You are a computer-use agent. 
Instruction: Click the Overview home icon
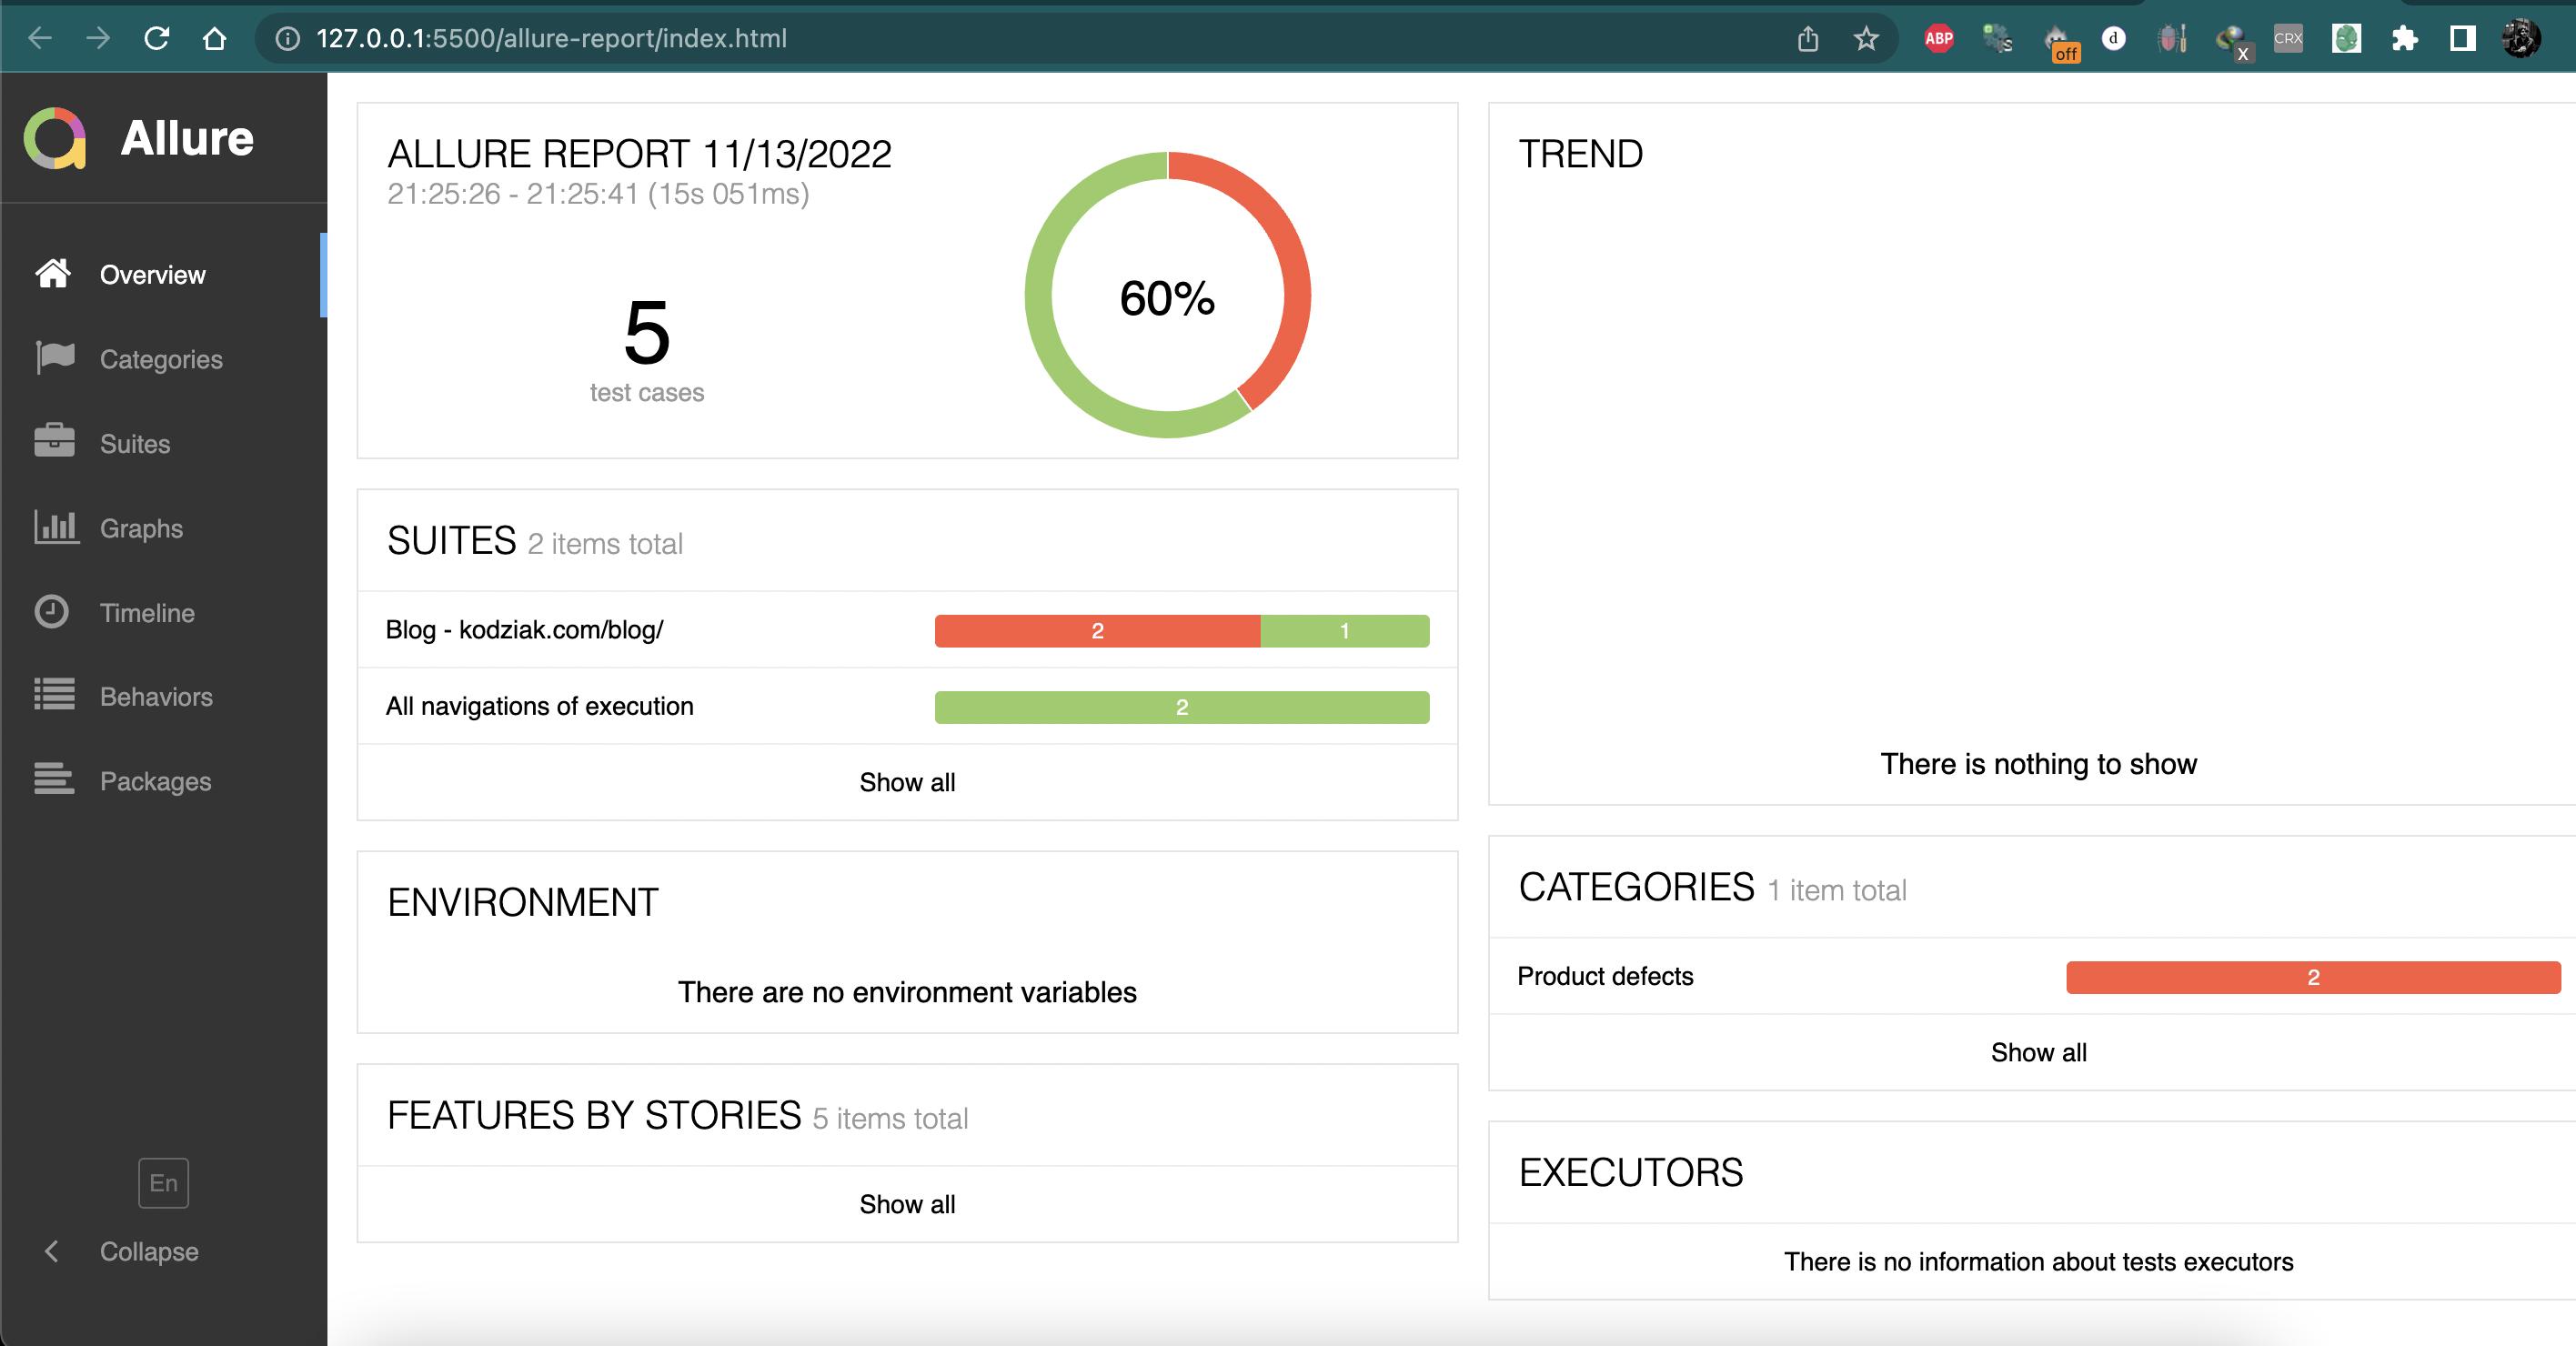pyautogui.click(x=53, y=274)
